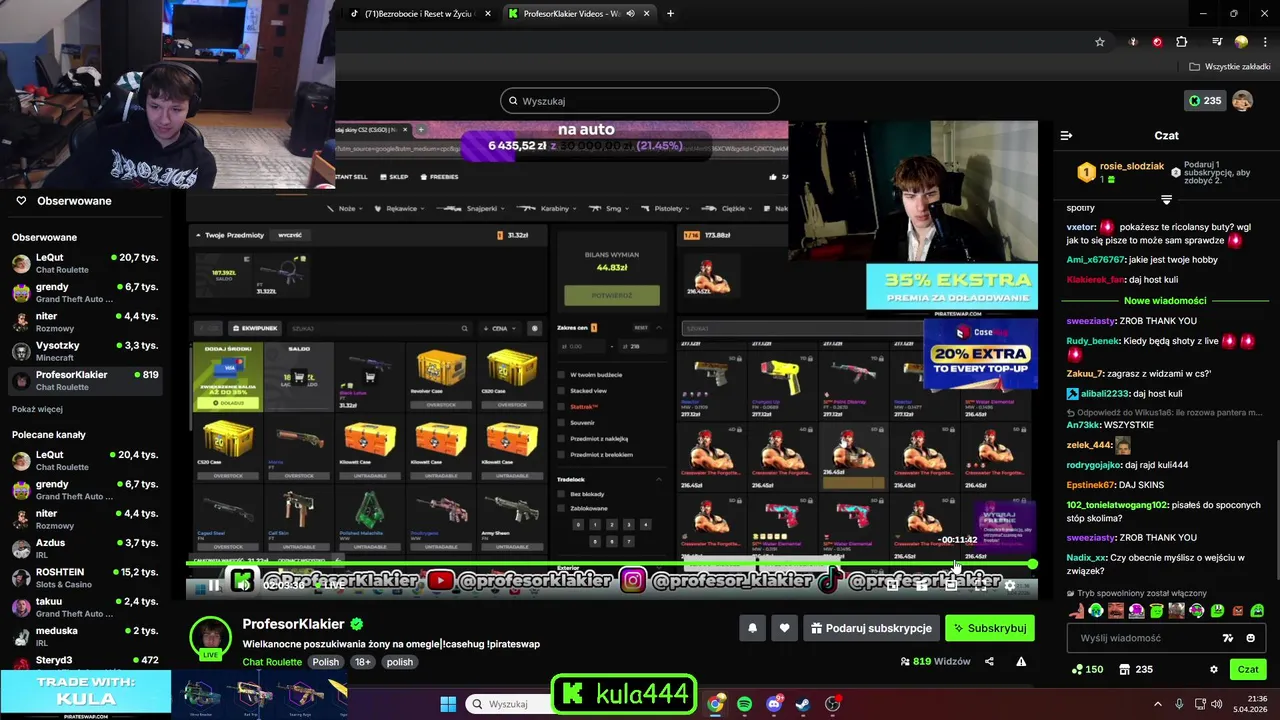
Task: Bookmark this page with the star icon
Action: 1100,42
